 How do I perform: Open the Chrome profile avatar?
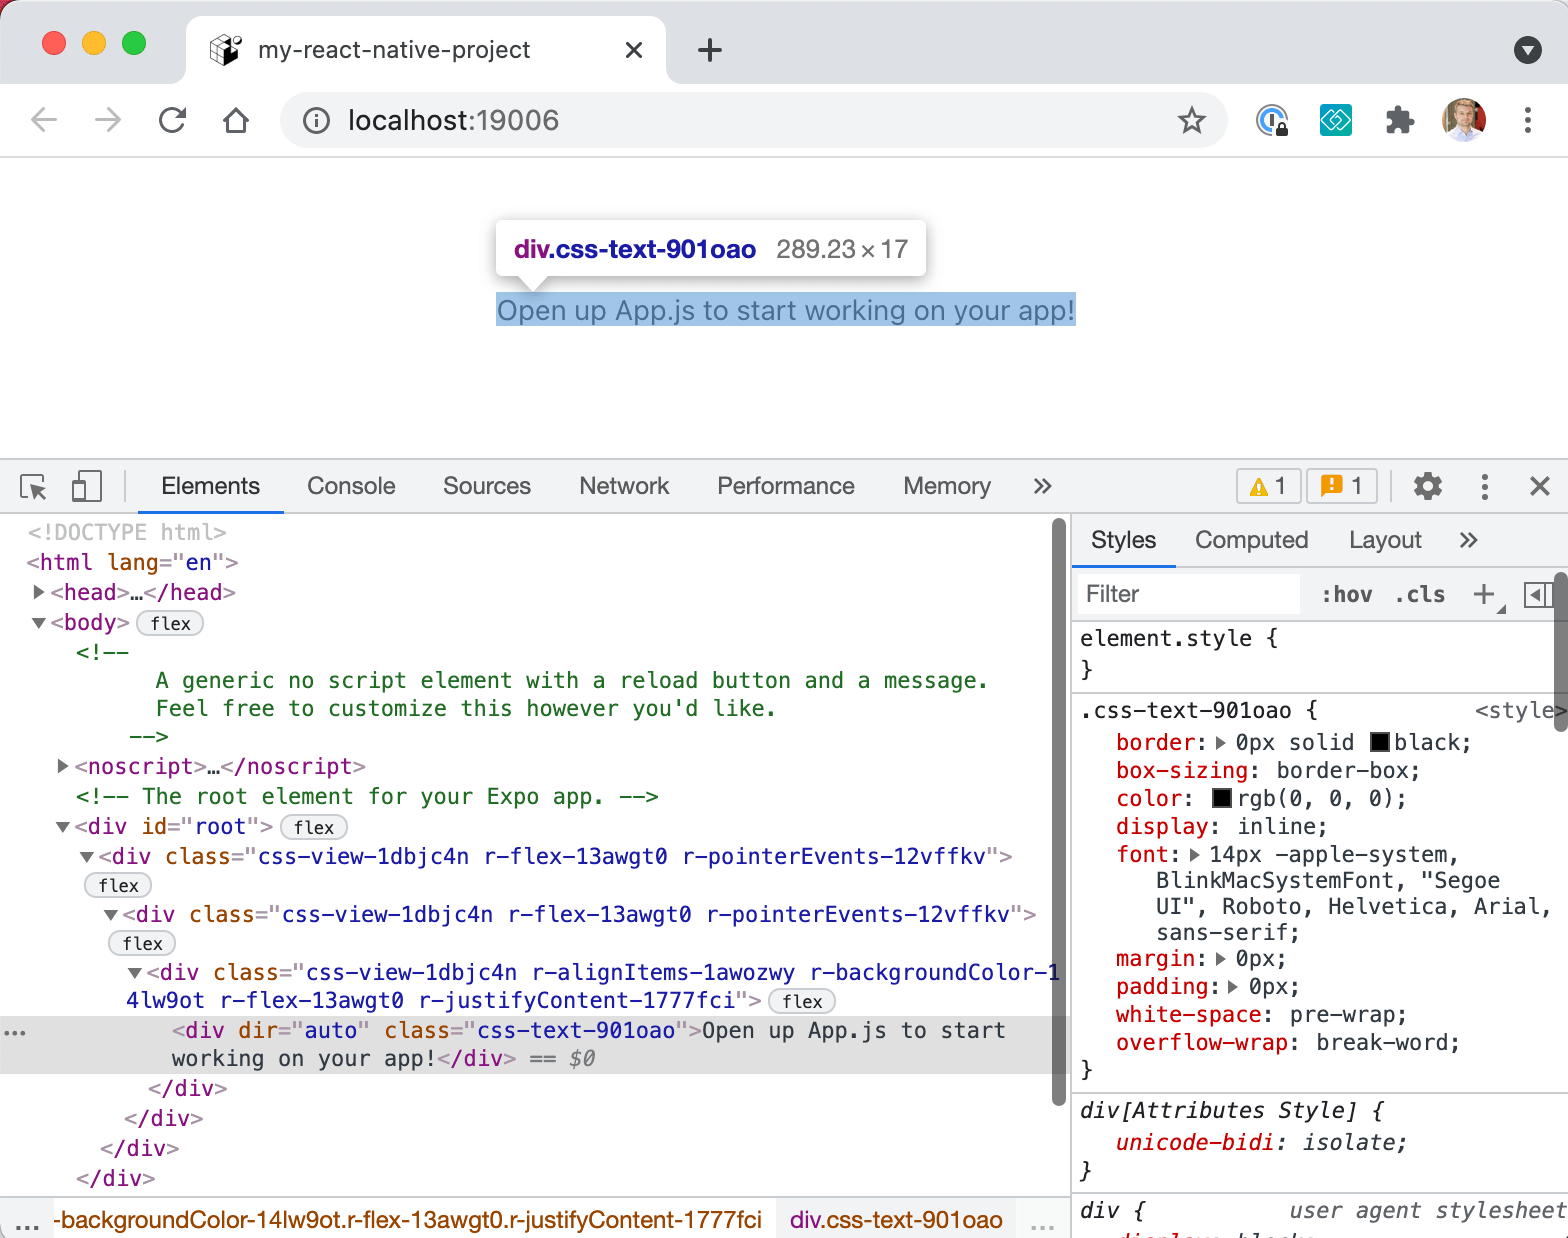[1464, 121]
